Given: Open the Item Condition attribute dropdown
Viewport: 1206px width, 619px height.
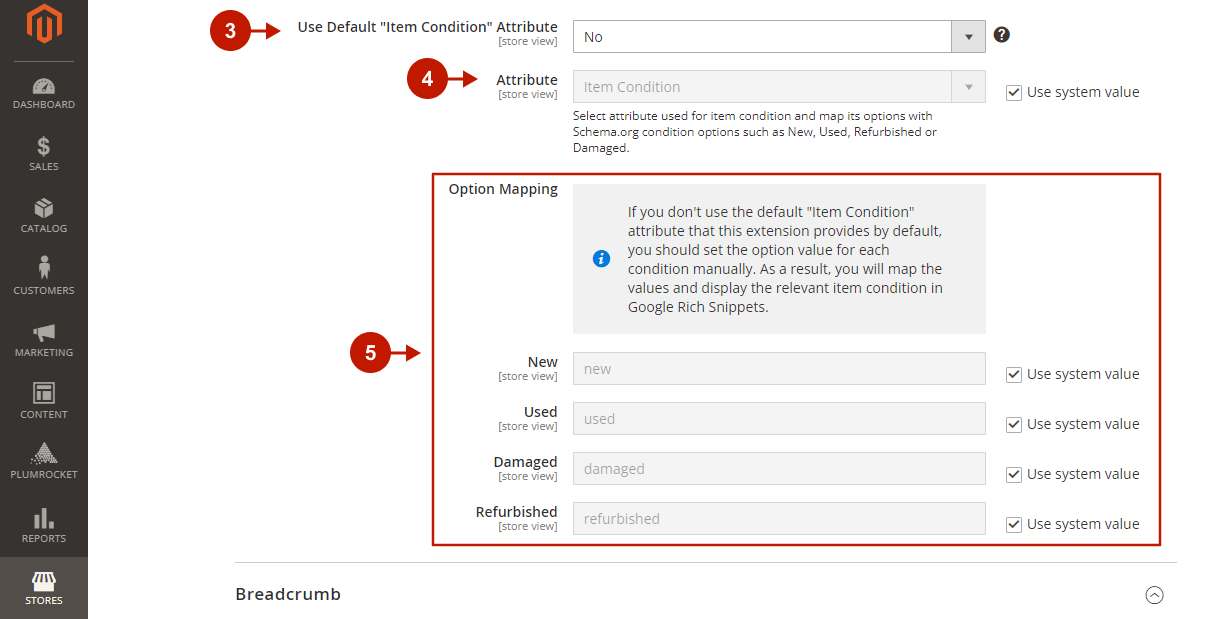Looking at the screenshot, I should [966, 87].
